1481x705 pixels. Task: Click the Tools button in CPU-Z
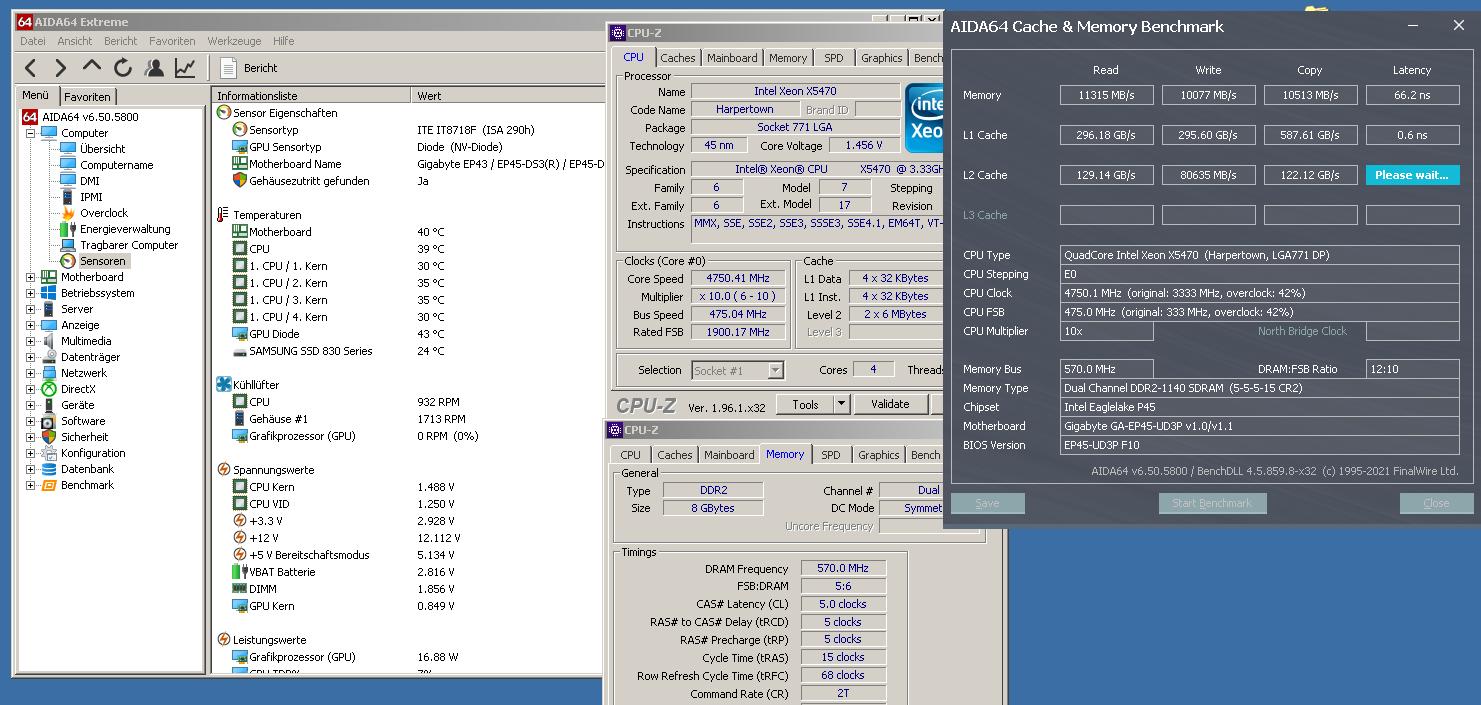point(805,404)
